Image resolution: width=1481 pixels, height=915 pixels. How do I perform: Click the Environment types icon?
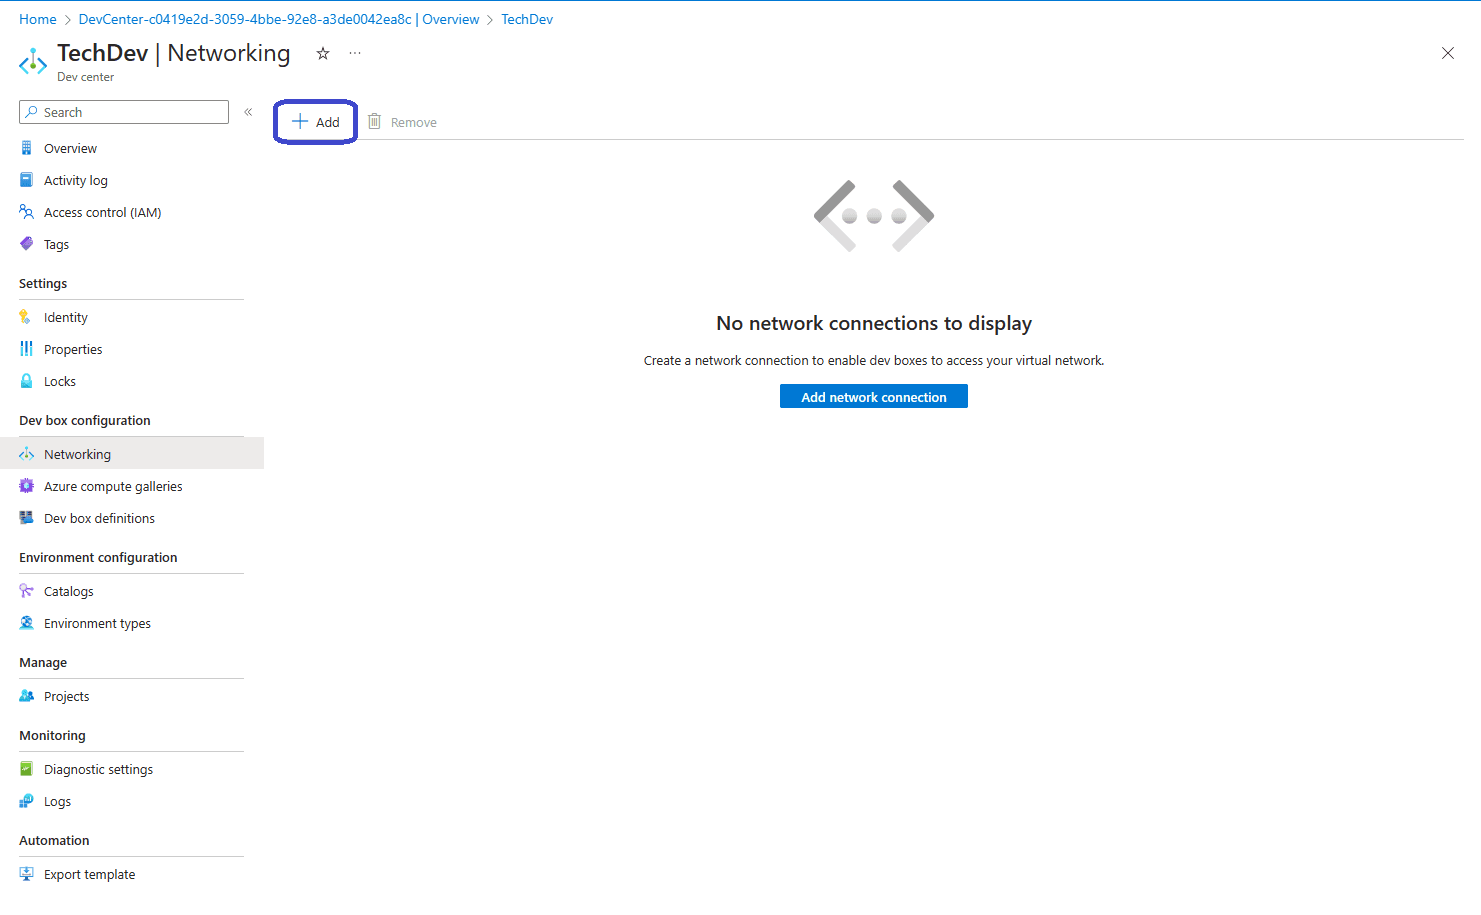pyautogui.click(x=27, y=623)
